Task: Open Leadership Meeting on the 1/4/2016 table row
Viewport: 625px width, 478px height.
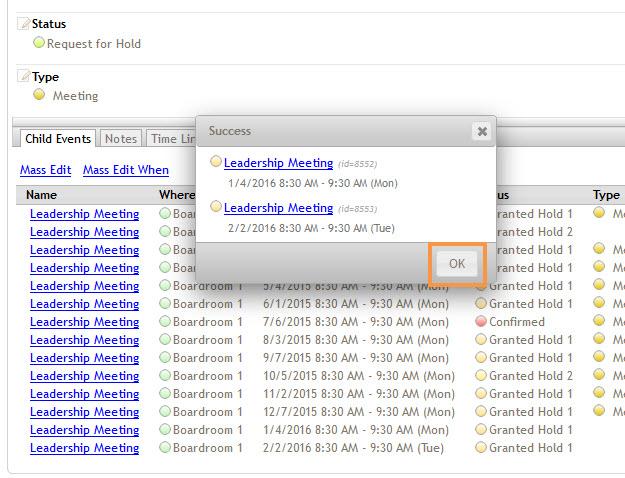Action: (x=85, y=430)
